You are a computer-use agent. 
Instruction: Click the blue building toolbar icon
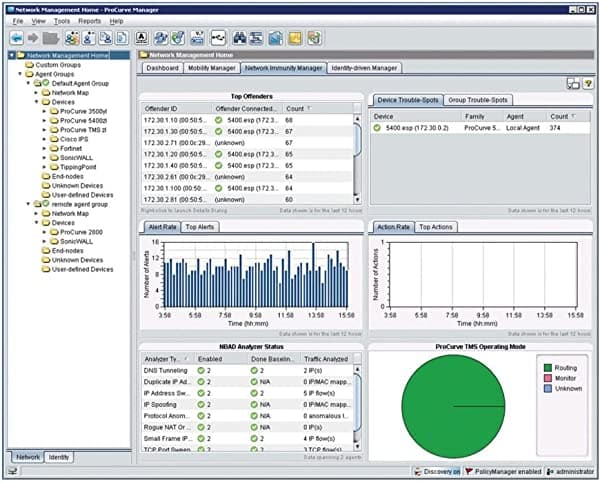[x=275, y=38]
